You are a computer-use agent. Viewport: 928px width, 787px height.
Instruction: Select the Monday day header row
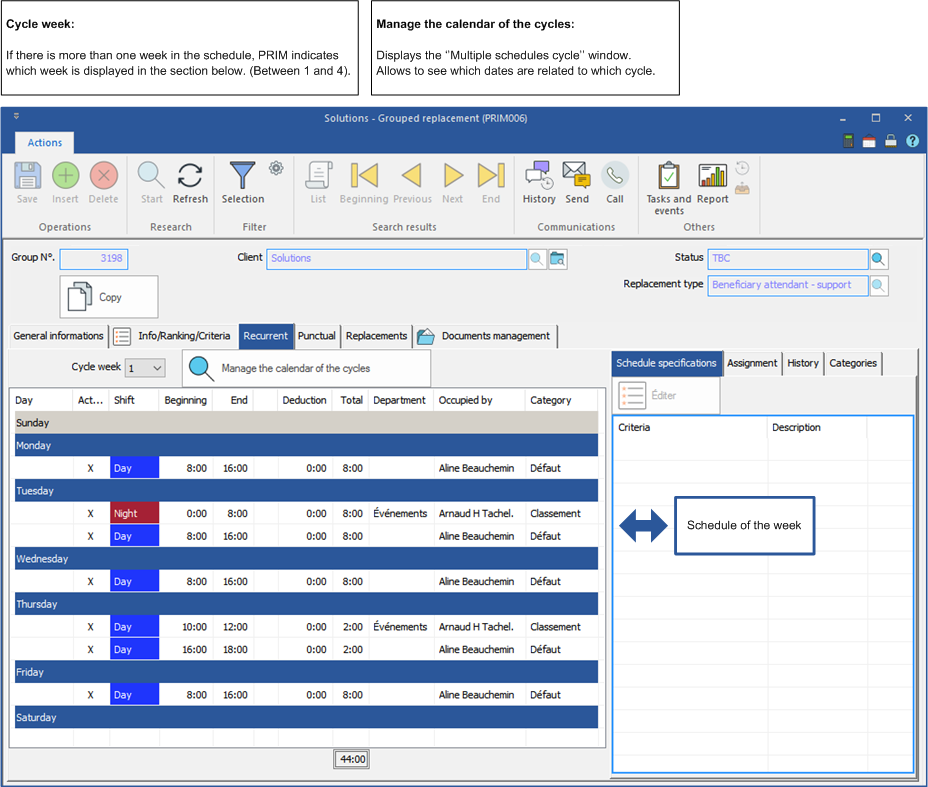307,446
